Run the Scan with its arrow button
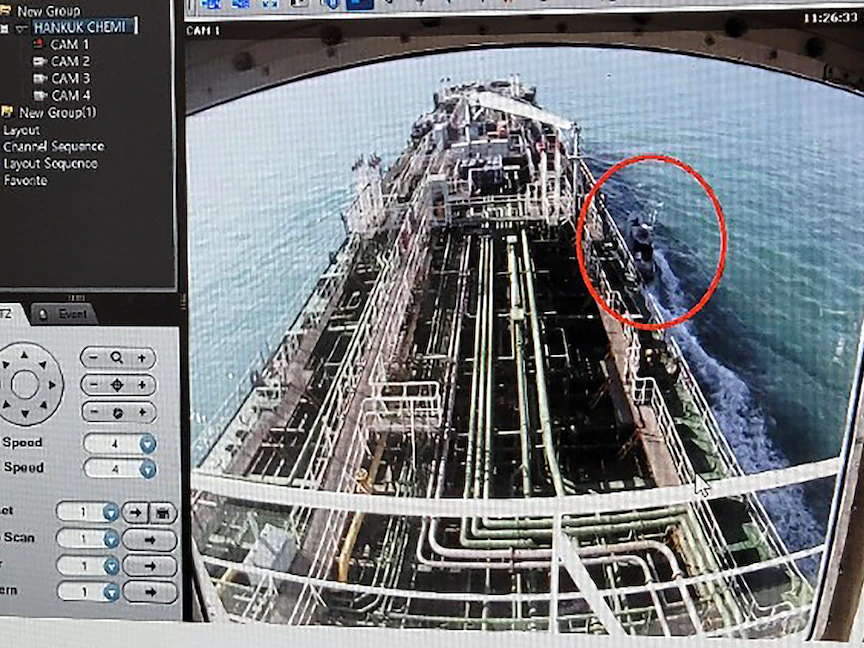 click(150, 539)
